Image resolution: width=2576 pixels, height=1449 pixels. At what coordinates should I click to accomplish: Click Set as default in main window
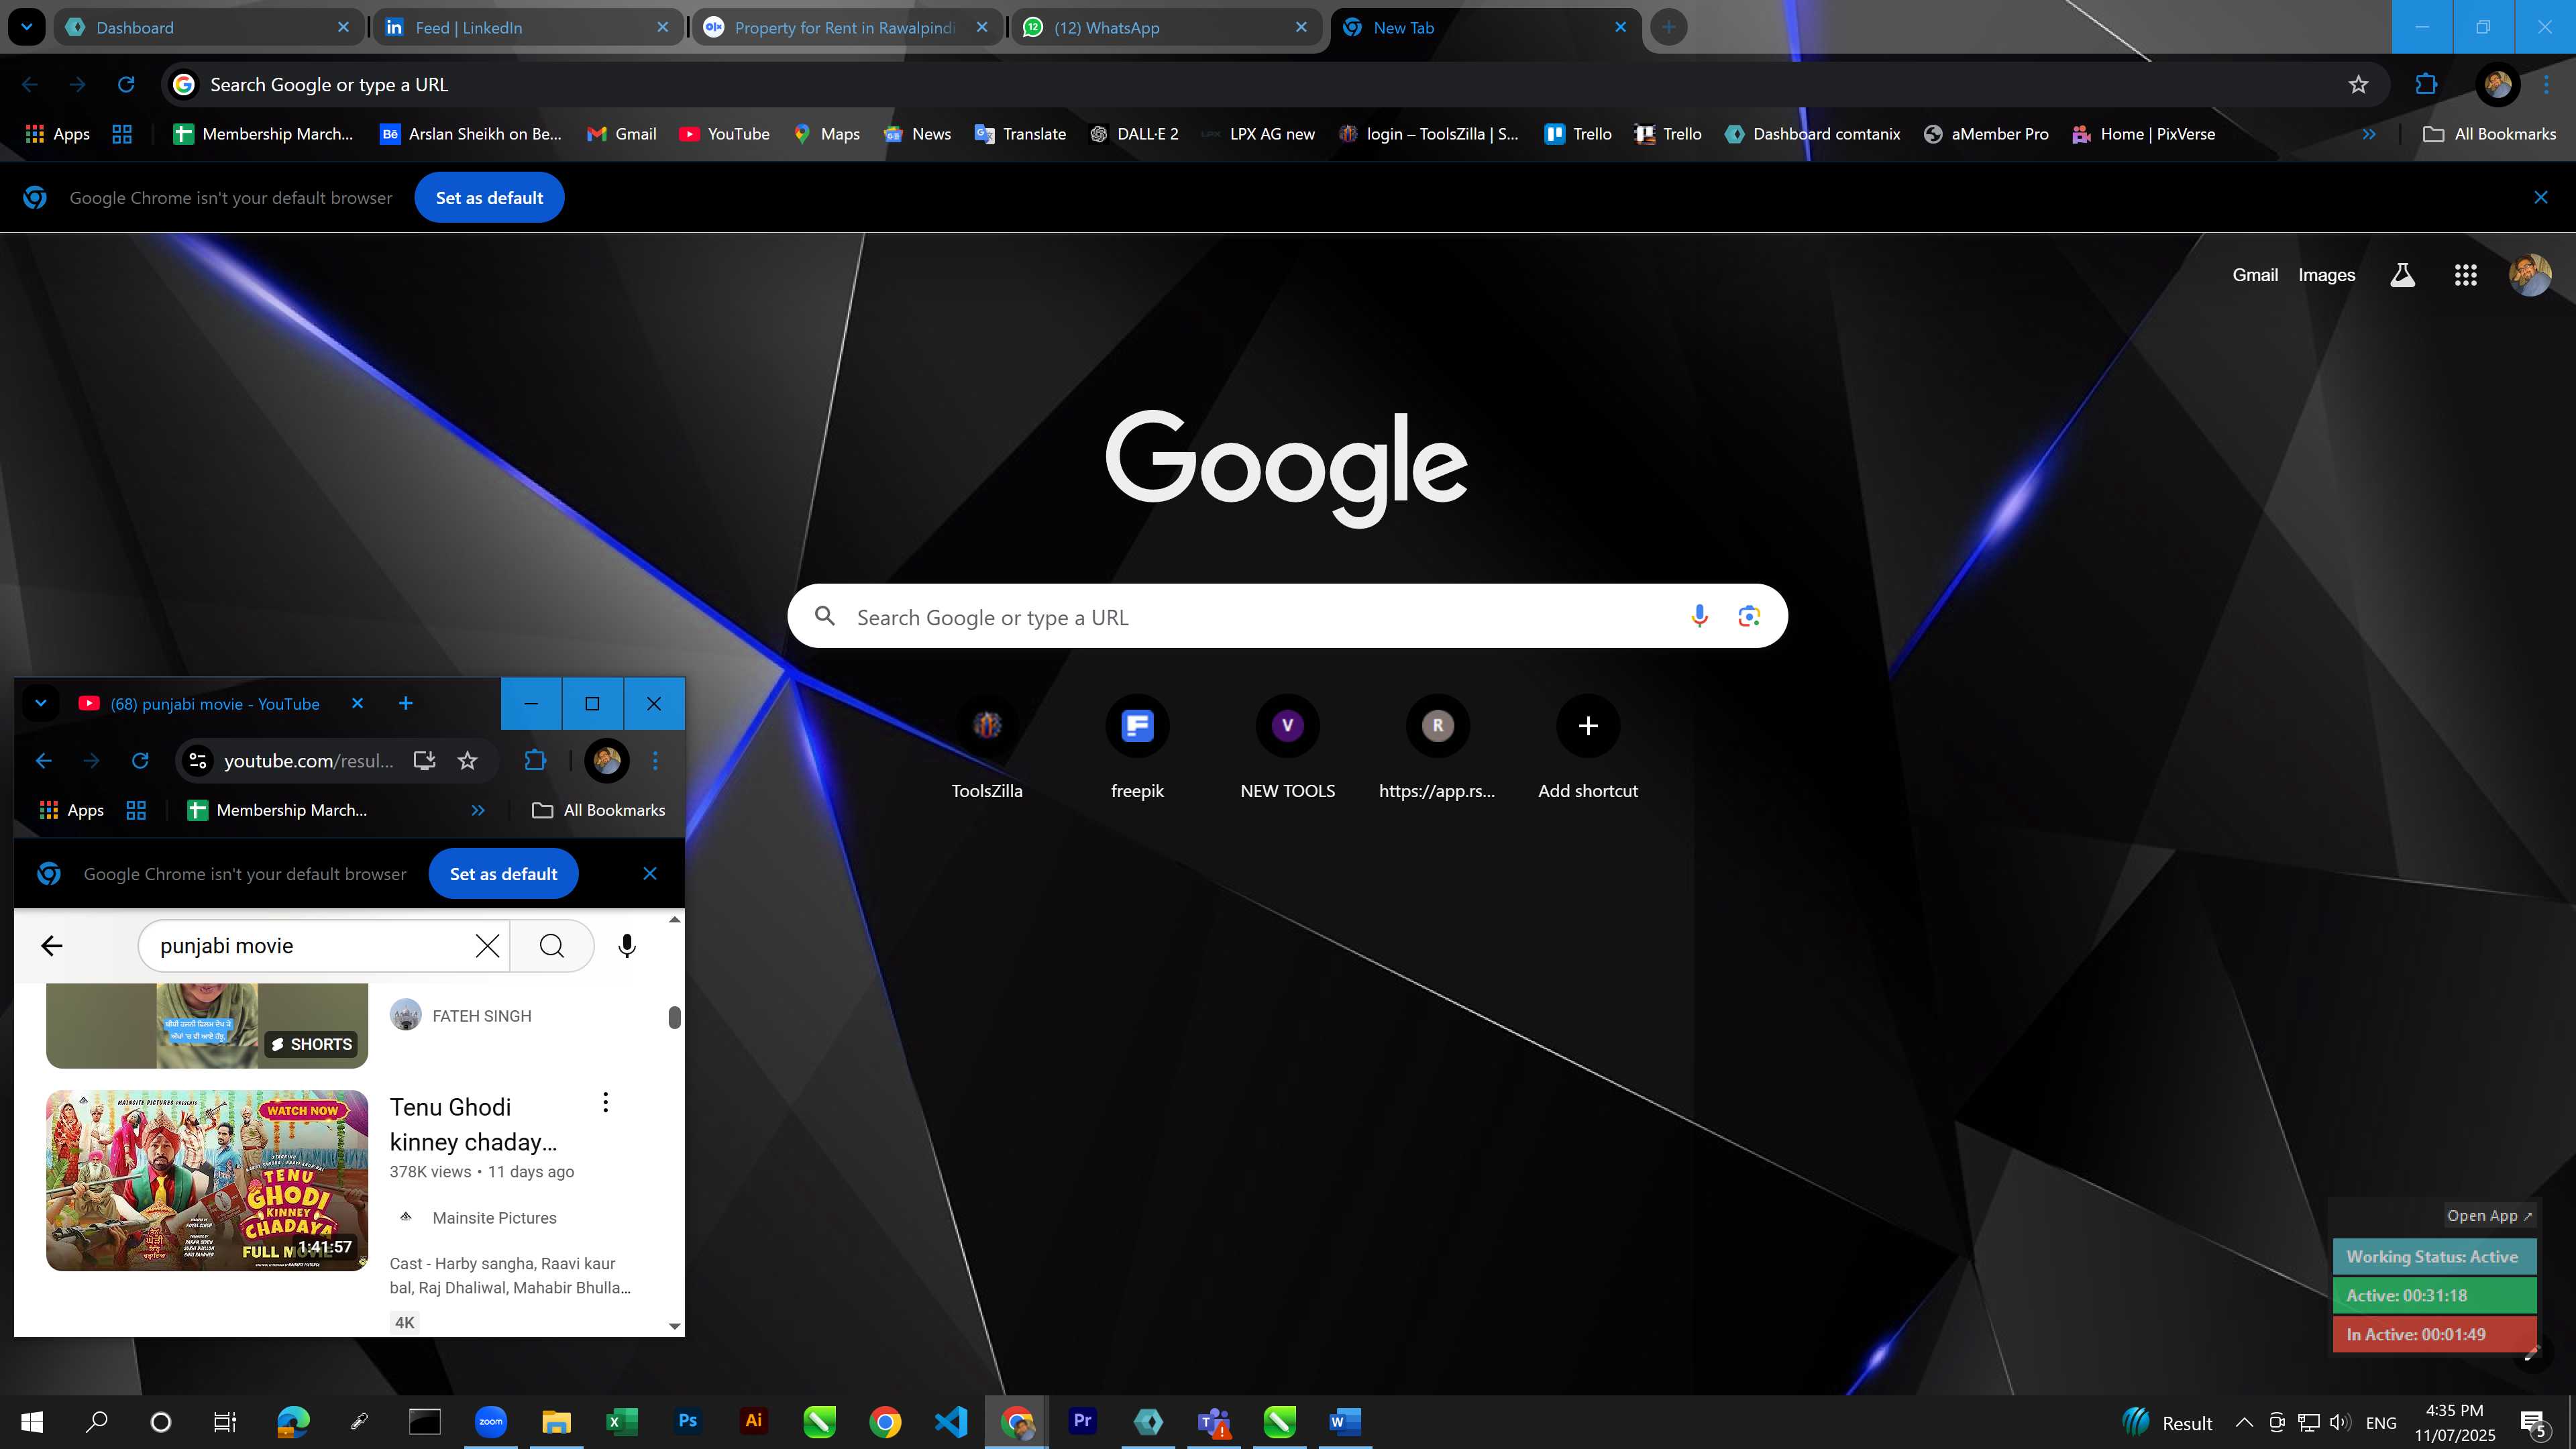489,198
